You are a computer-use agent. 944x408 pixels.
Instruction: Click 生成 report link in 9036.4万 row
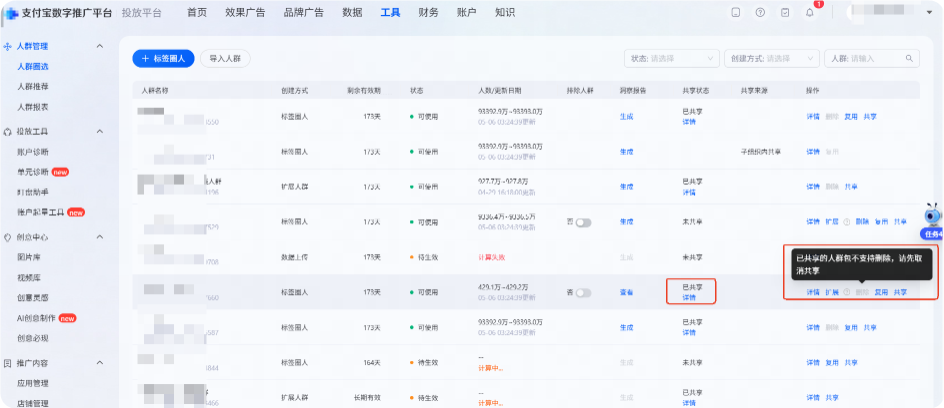tap(626, 222)
